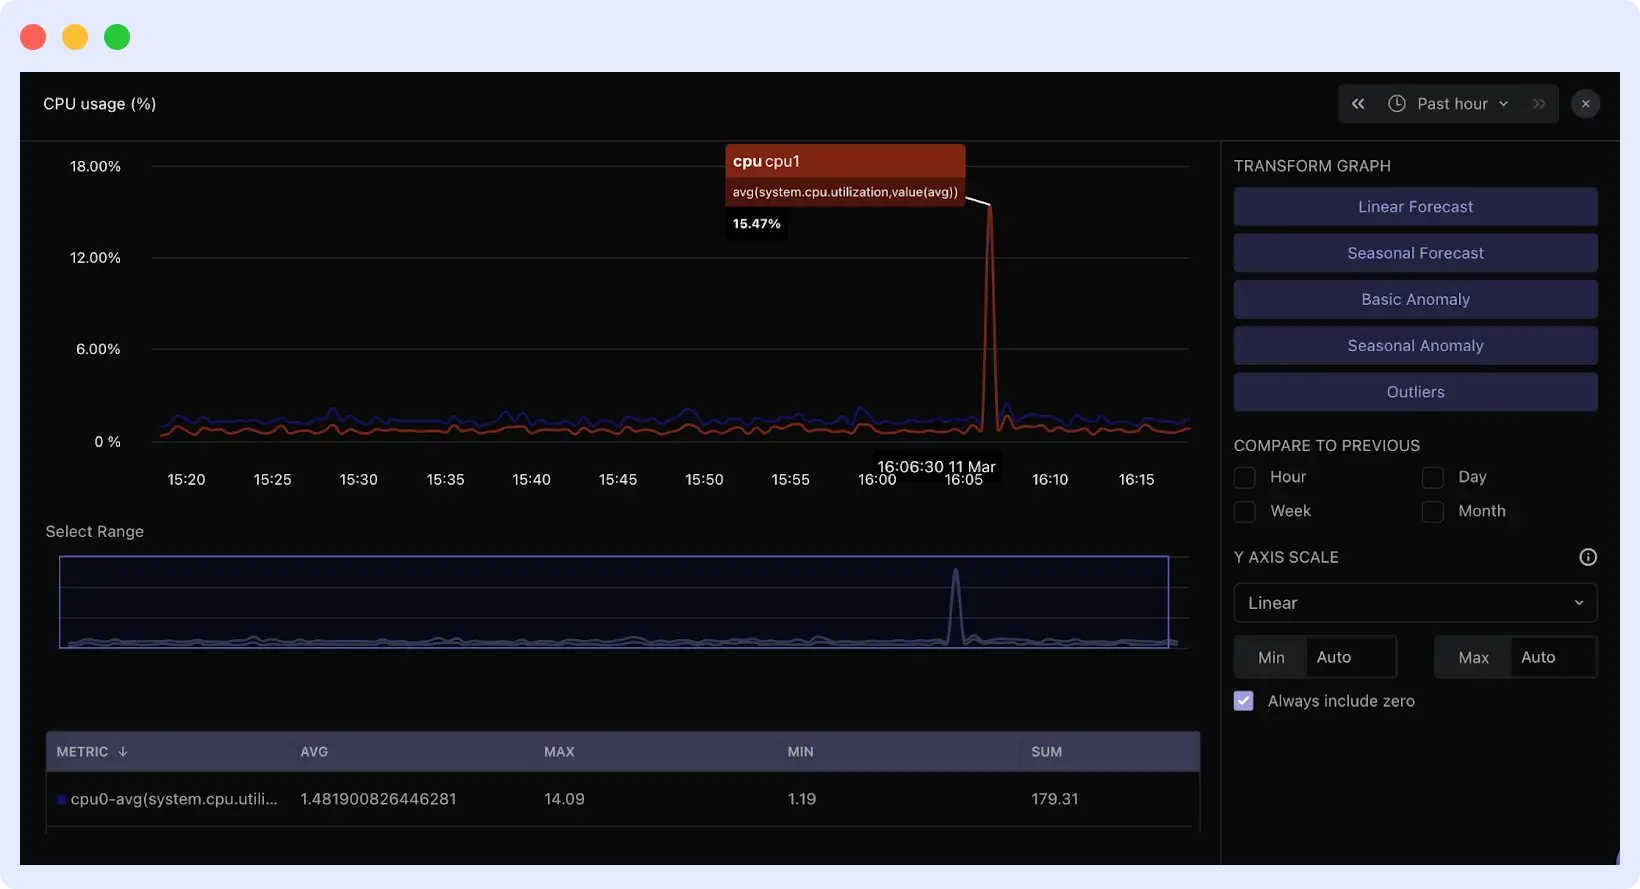Screen dimensions: 1640x889
Task: Enable compare to previous Hour
Action: tap(1244, 478)
